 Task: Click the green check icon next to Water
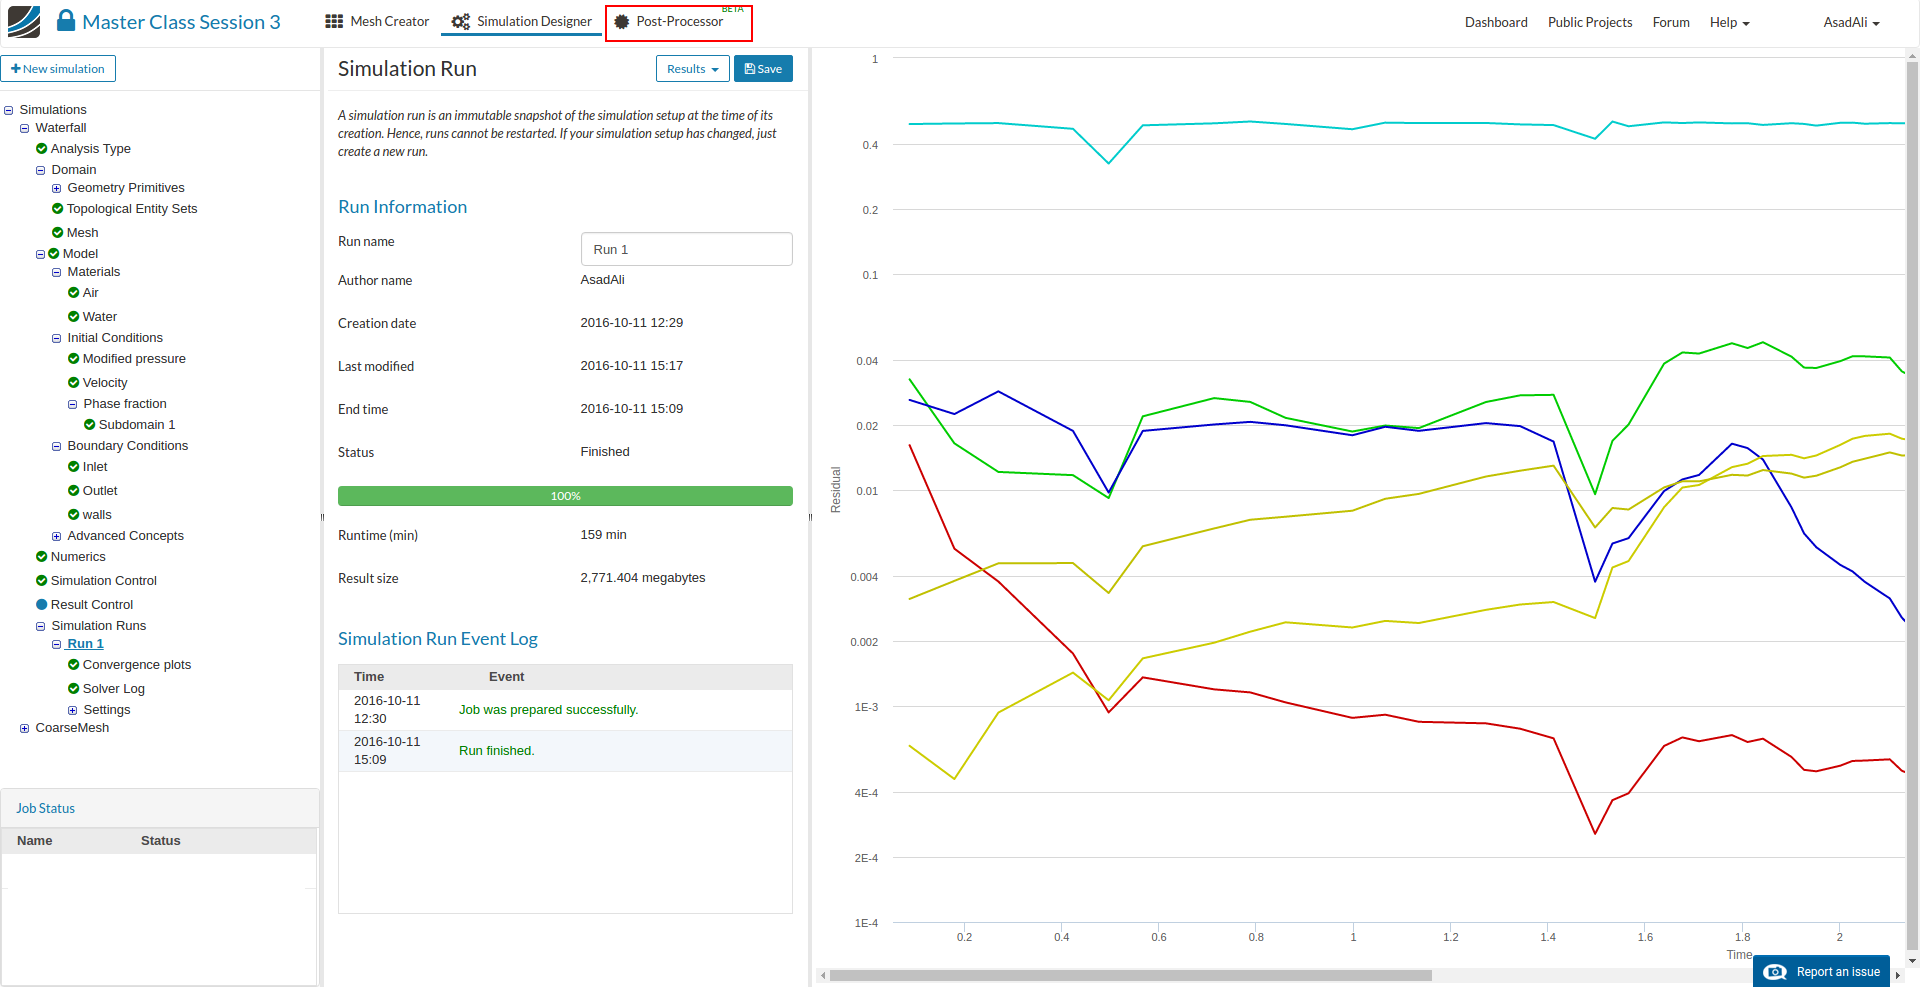(x=74, y=317)
